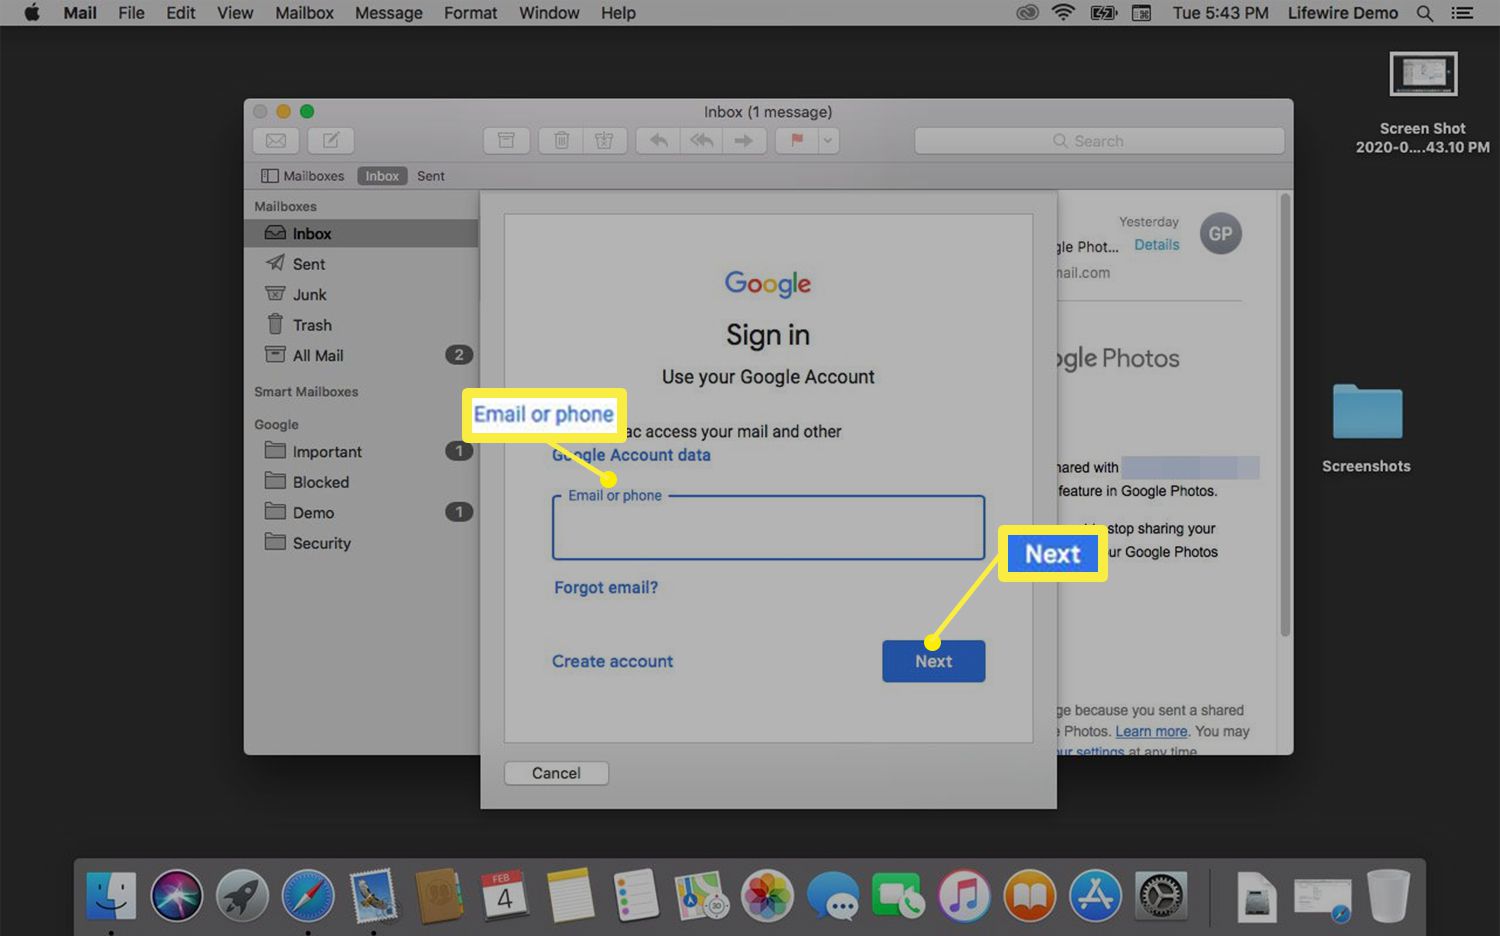Click the Cancel button in sign-in sheet

coord(556,773)
